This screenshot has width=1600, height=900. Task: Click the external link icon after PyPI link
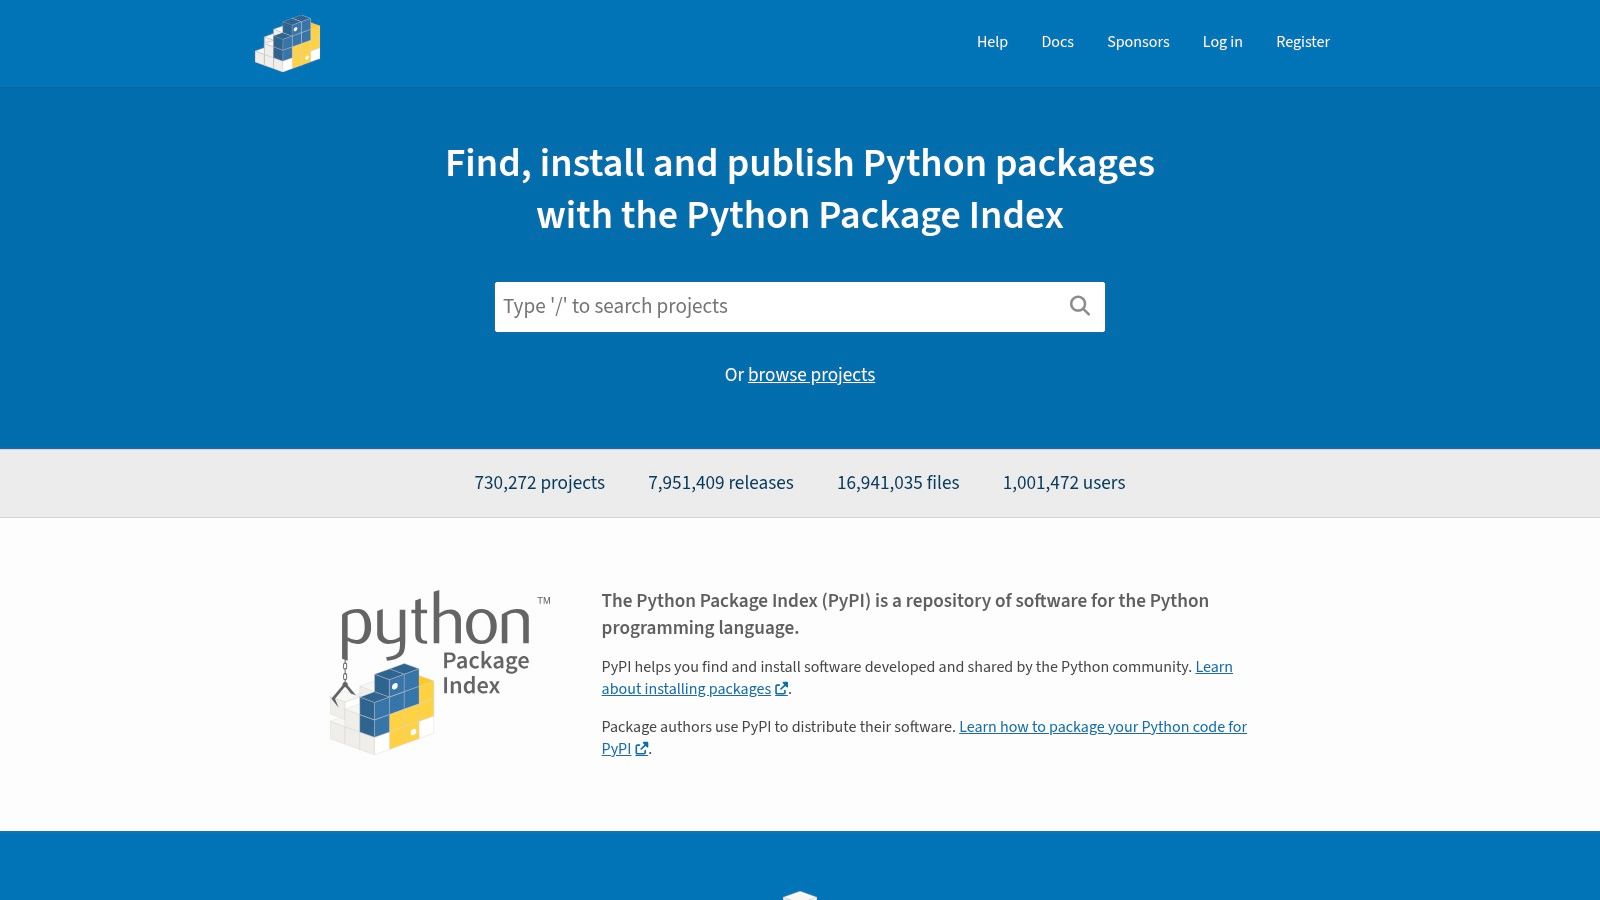(x=641, y=748)
